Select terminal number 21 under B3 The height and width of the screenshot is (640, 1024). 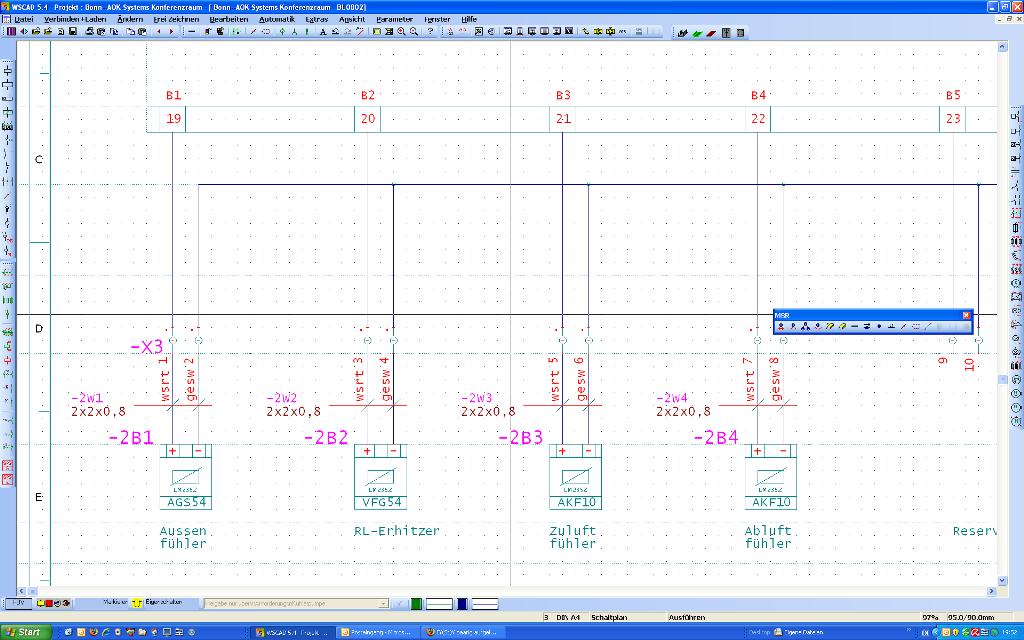(563, 119)
